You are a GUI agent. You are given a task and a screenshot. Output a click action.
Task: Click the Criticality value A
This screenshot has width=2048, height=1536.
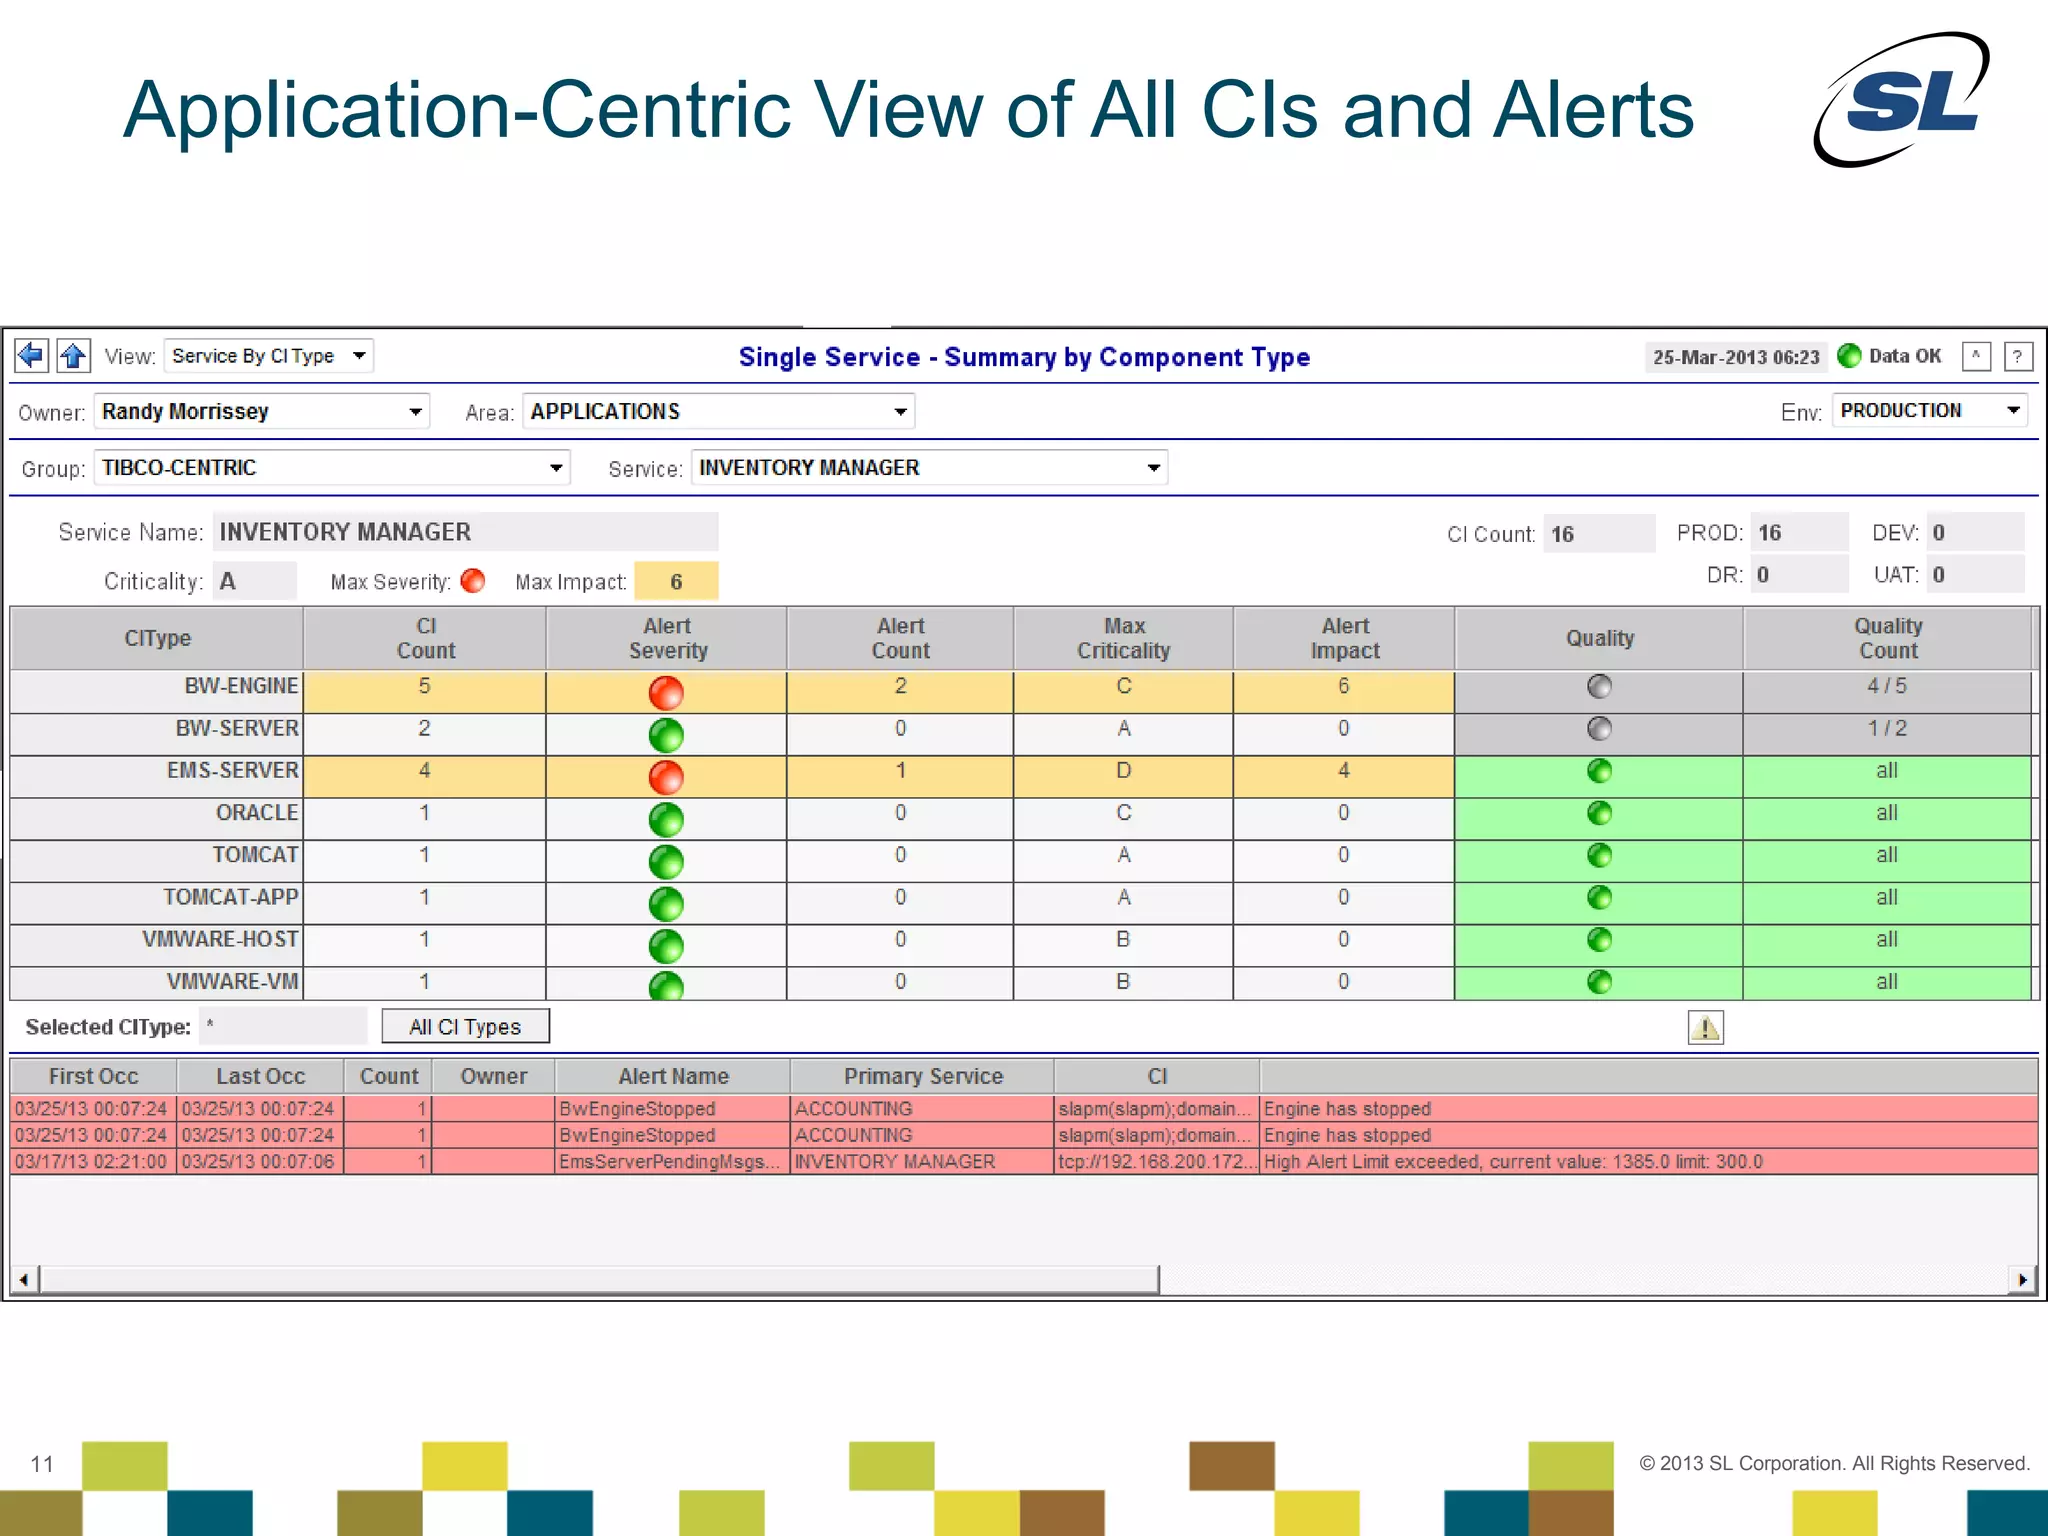[x=254, y=581]
